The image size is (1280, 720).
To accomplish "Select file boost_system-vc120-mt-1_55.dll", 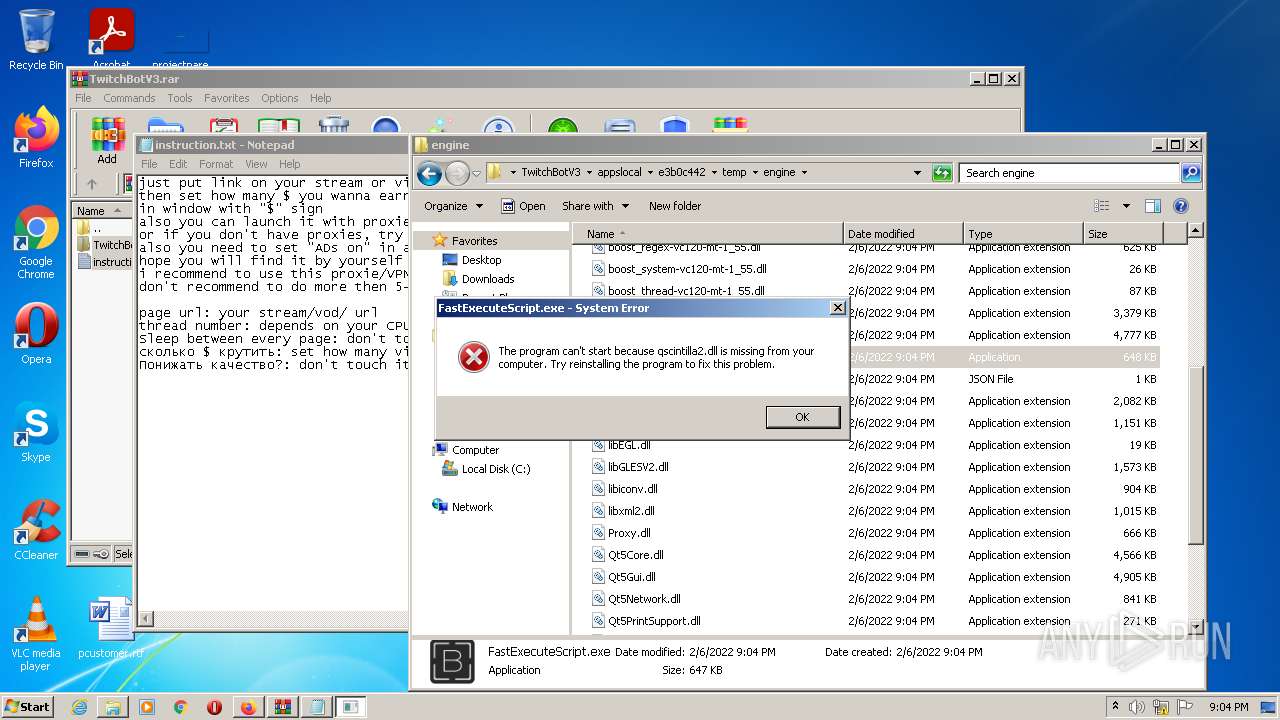I will click(x=687, y=269).
